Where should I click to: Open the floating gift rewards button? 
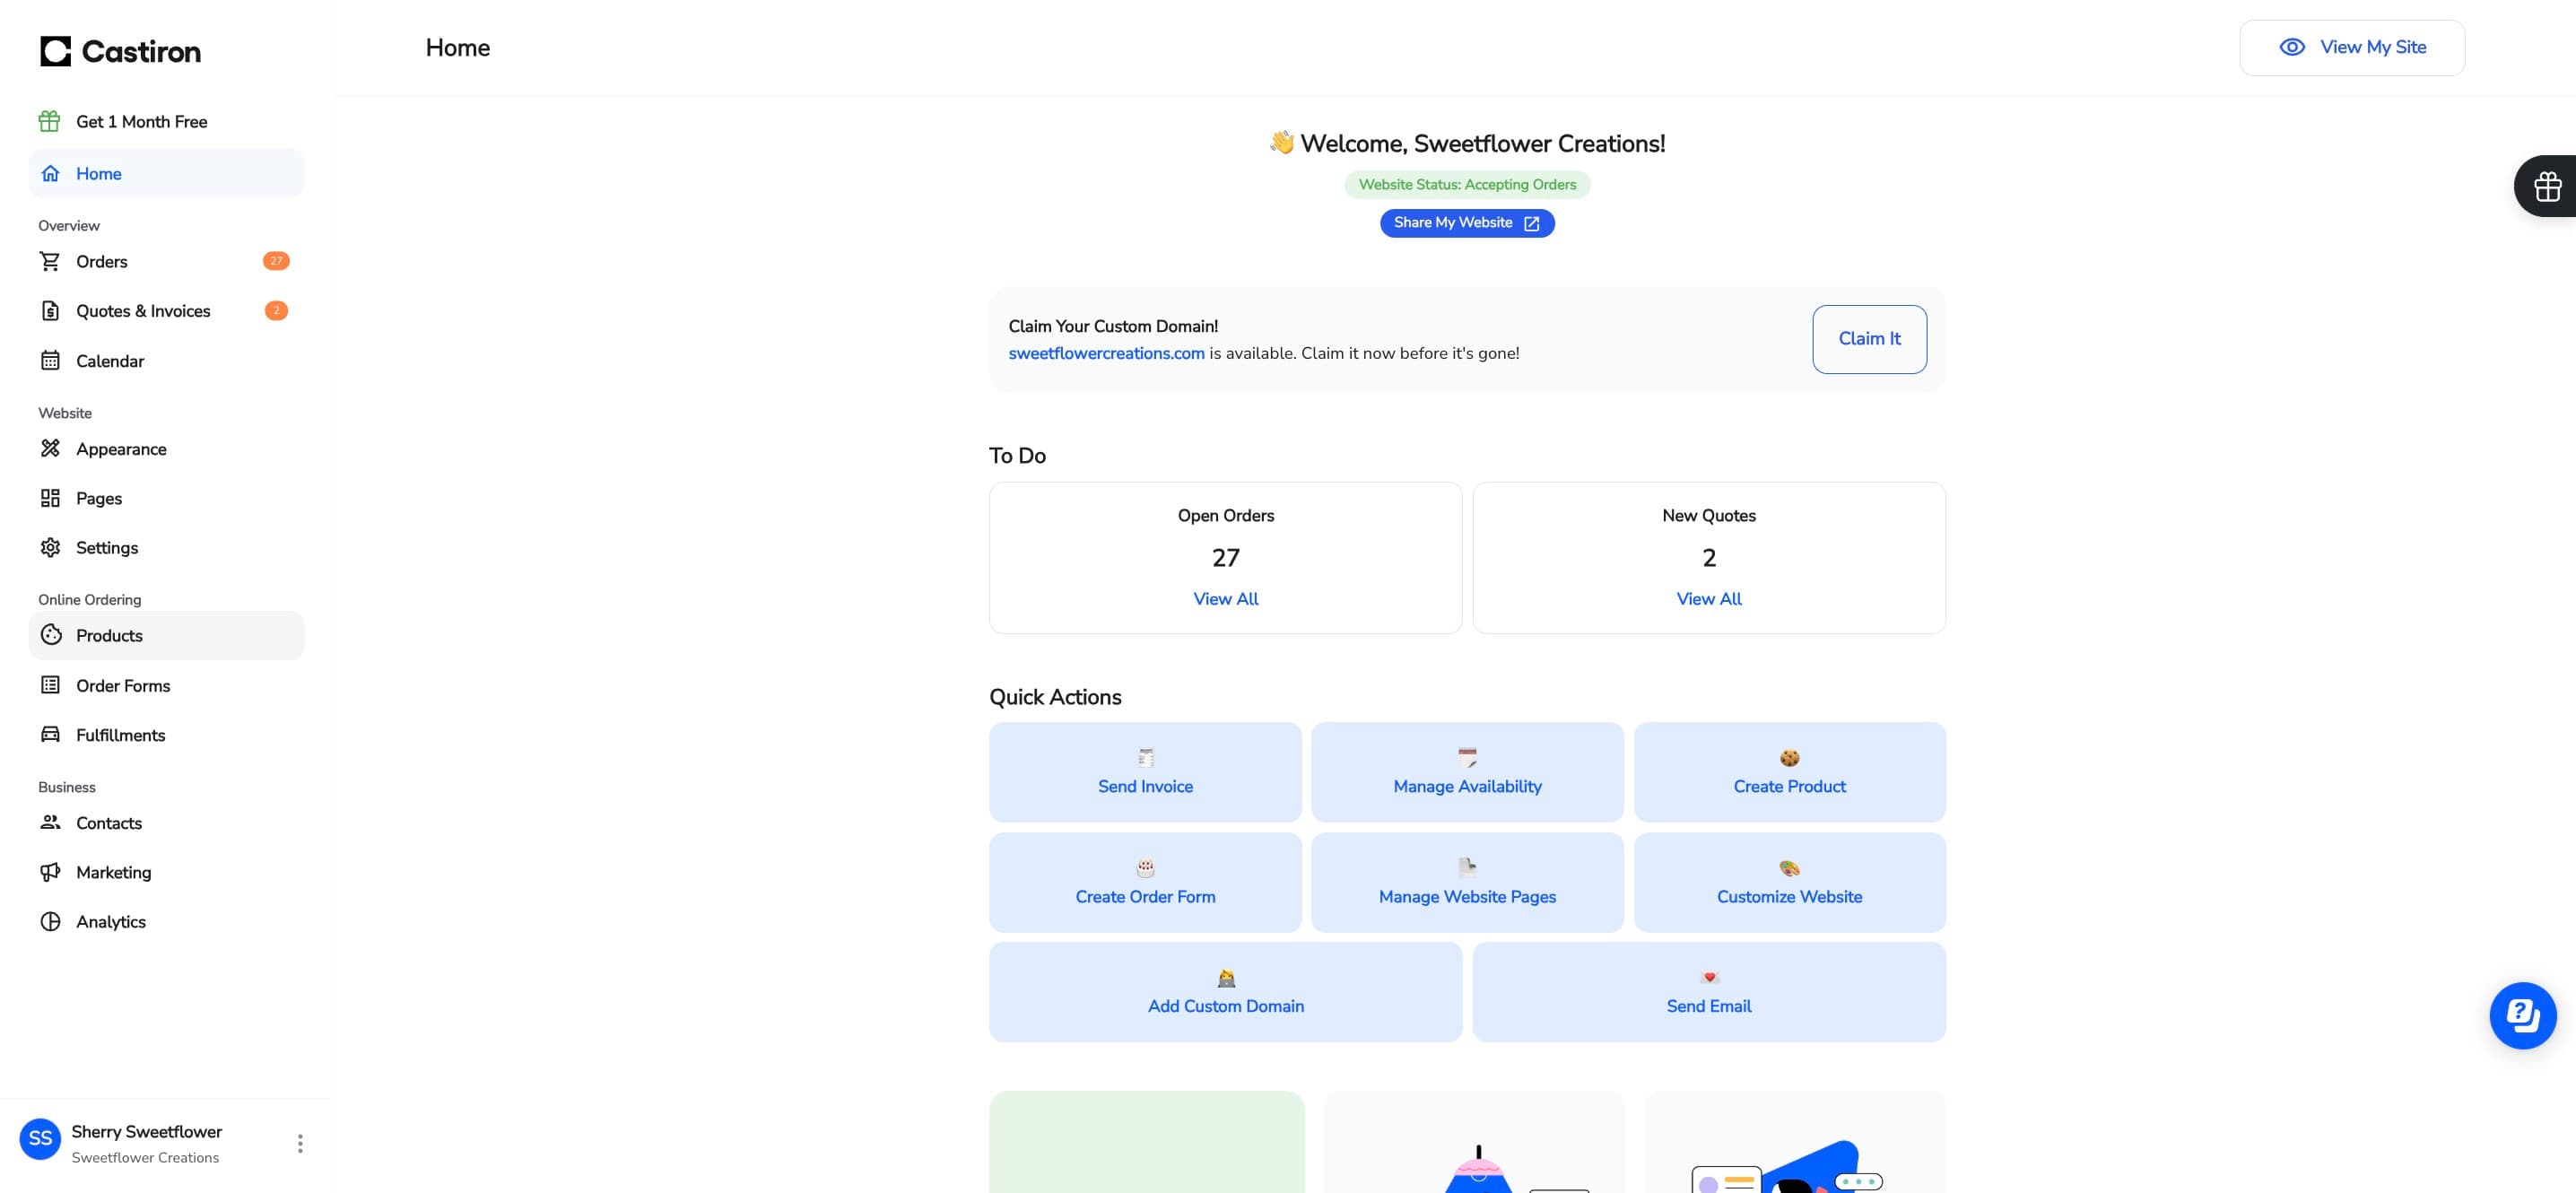(2546, 186)
